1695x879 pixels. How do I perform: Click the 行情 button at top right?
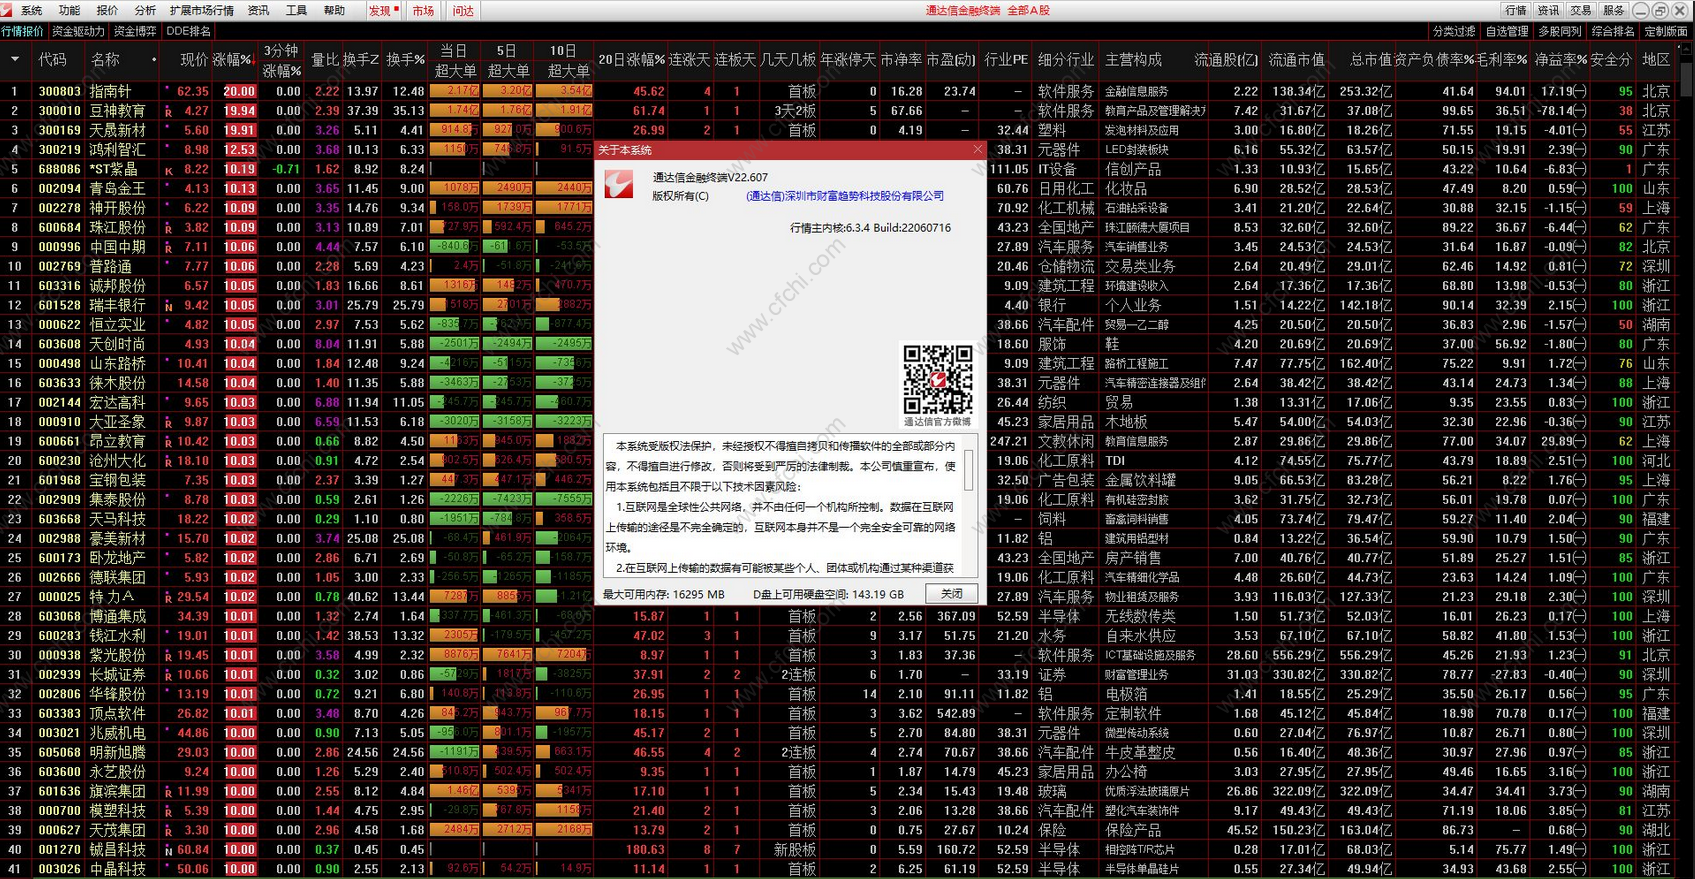point(1516,10)
